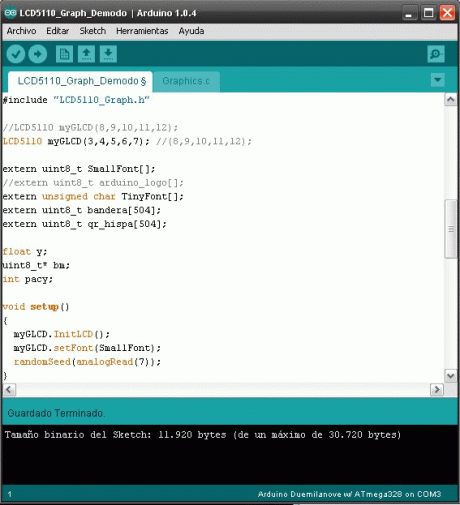460x505 pixels.
Task: Open the Herramientas menu
Action: click(142, 31)
